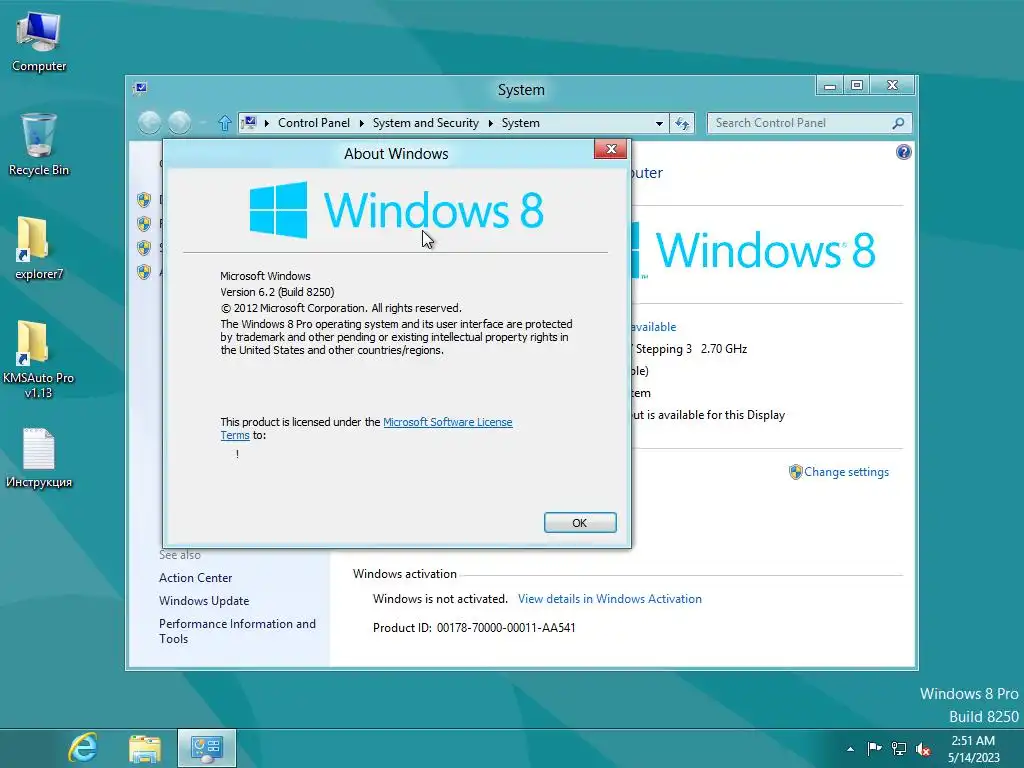1024x768 pixels.
Task: Close the About Windows dialog
Action: click(611, 149)
